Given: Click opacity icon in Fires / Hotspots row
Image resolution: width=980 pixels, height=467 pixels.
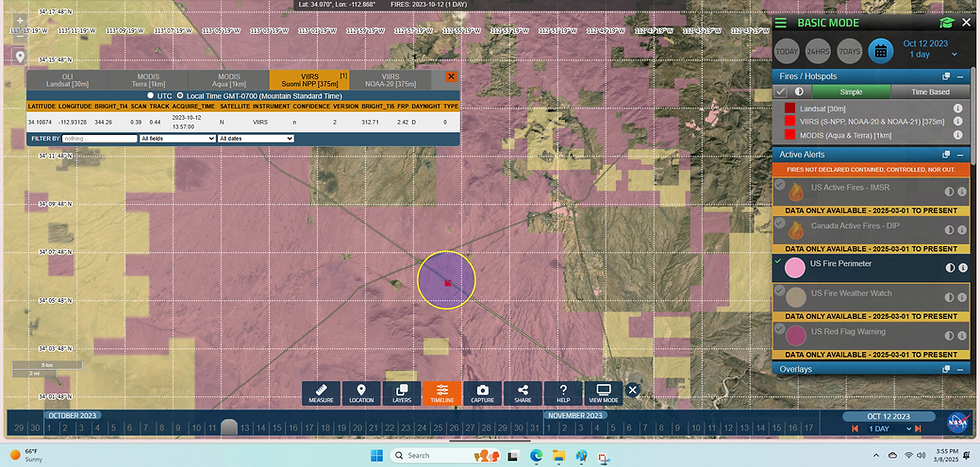Looking at the screenshot, I should click(x=798, y=92).
